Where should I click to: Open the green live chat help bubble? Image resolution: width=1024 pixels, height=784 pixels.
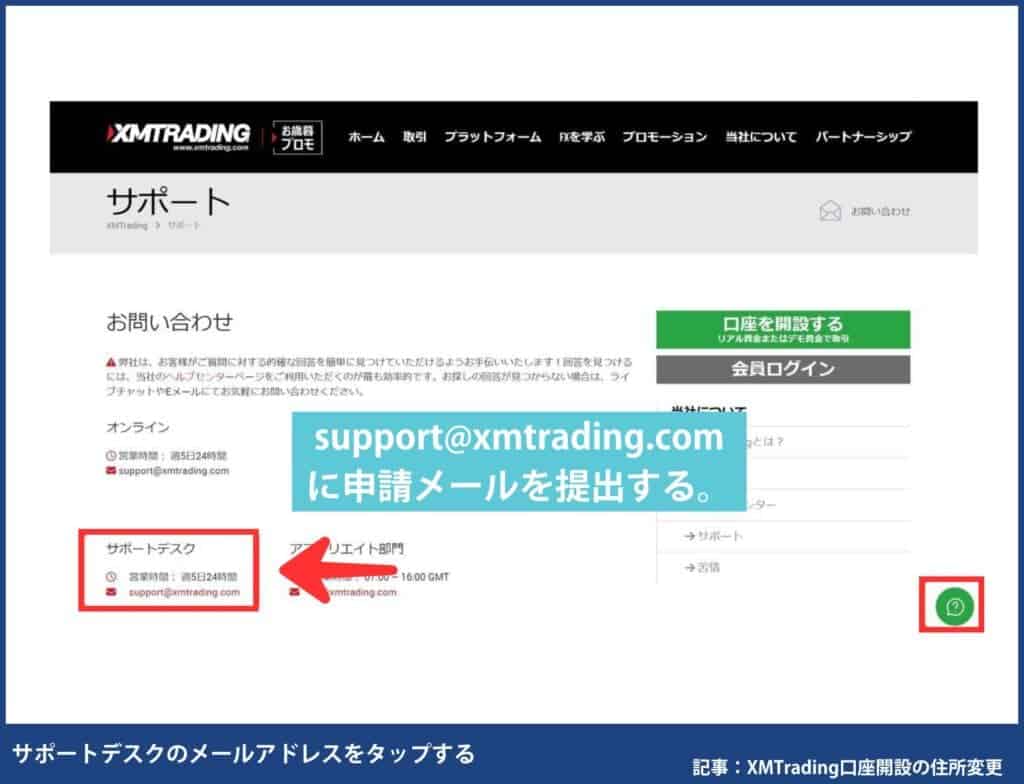coord(954,607)
